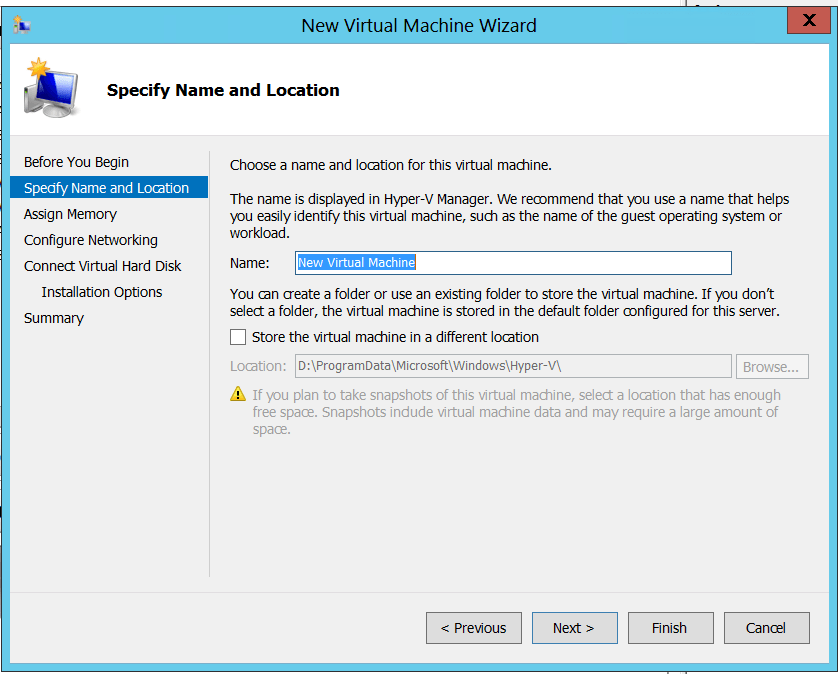Click the Finish button
This screenshot has width=838, height=674.
click(x=670, y=628)
